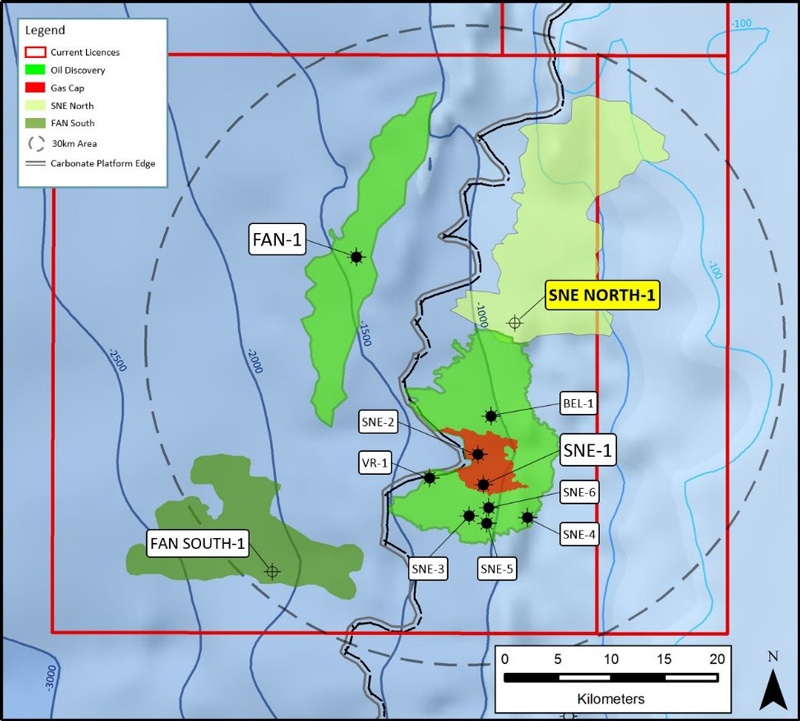This screenshot has height=721, width=800.
Task: Click the 30km Area legend text
Action: tap(74, 143)
